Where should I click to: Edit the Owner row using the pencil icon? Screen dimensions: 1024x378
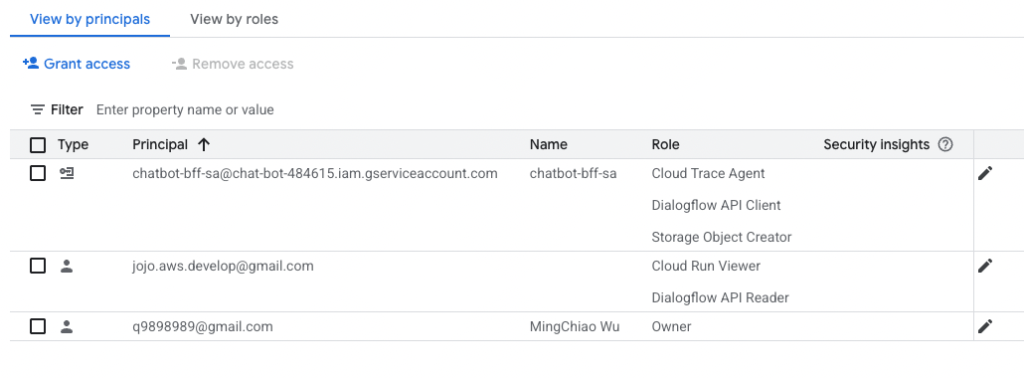click(985, 326)
